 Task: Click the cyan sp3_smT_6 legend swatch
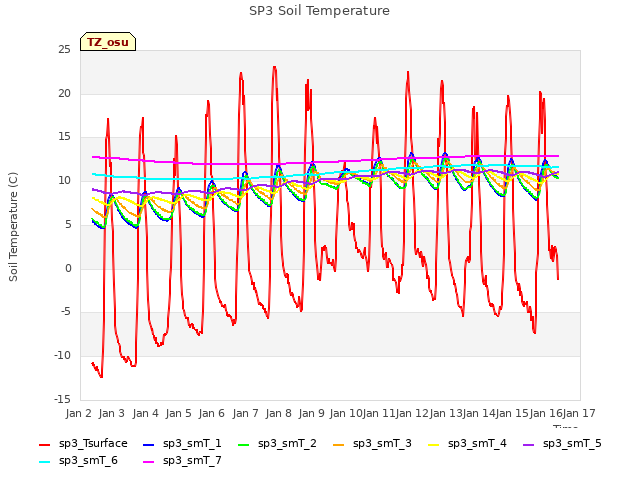[44, 462]
